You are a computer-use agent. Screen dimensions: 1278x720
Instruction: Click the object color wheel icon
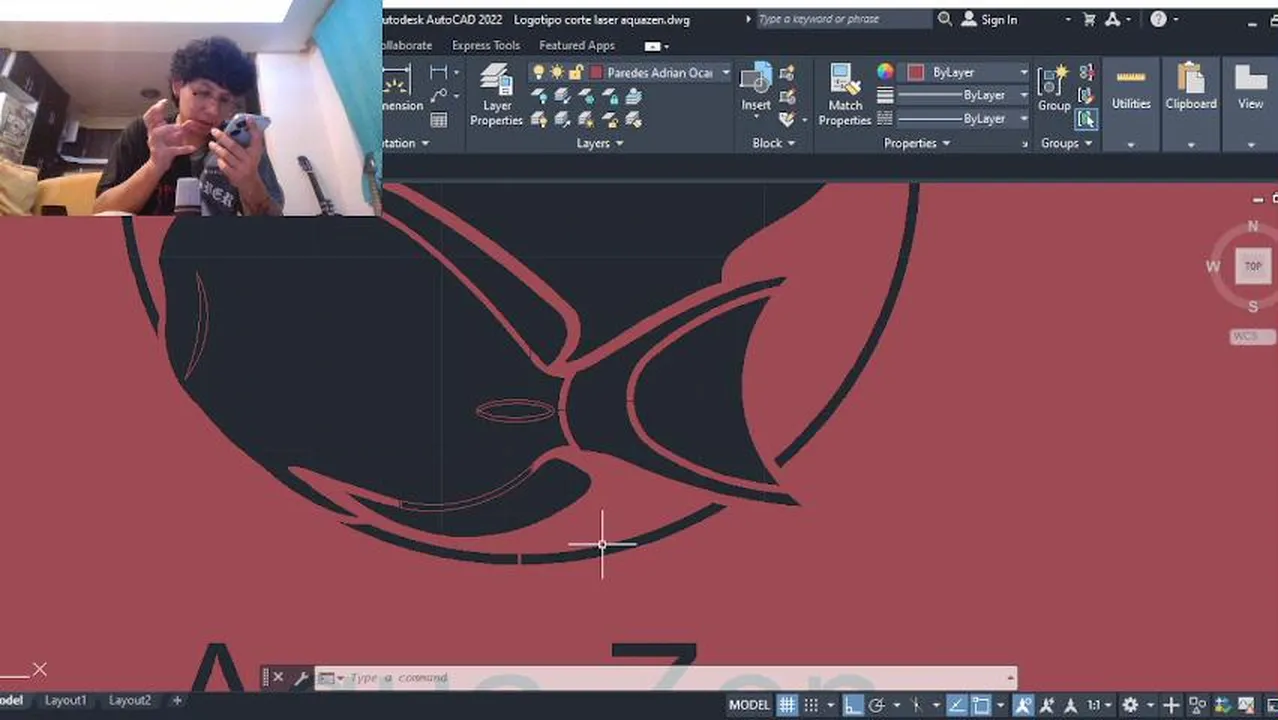[885, 72]
